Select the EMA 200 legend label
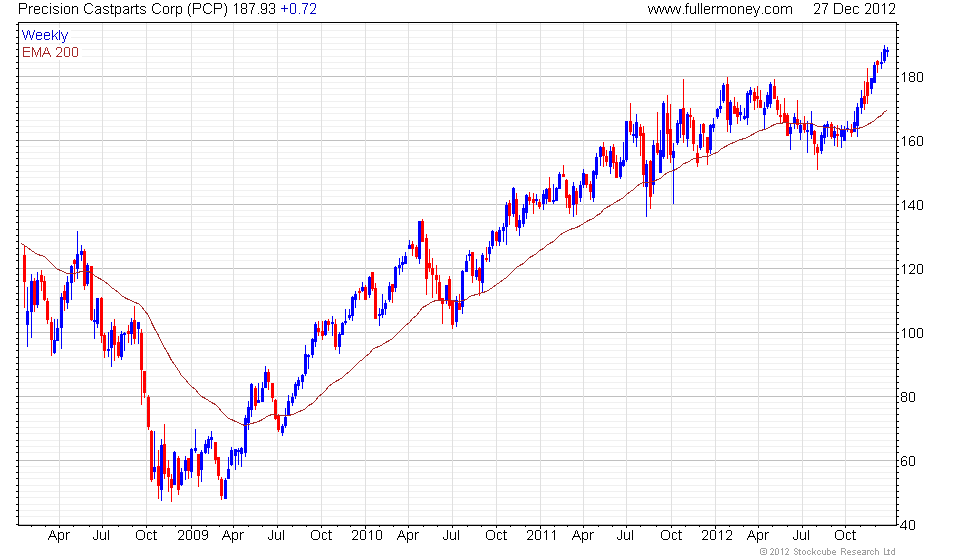The height and width of the screenshot is (560, 980). tap(50, 52)
